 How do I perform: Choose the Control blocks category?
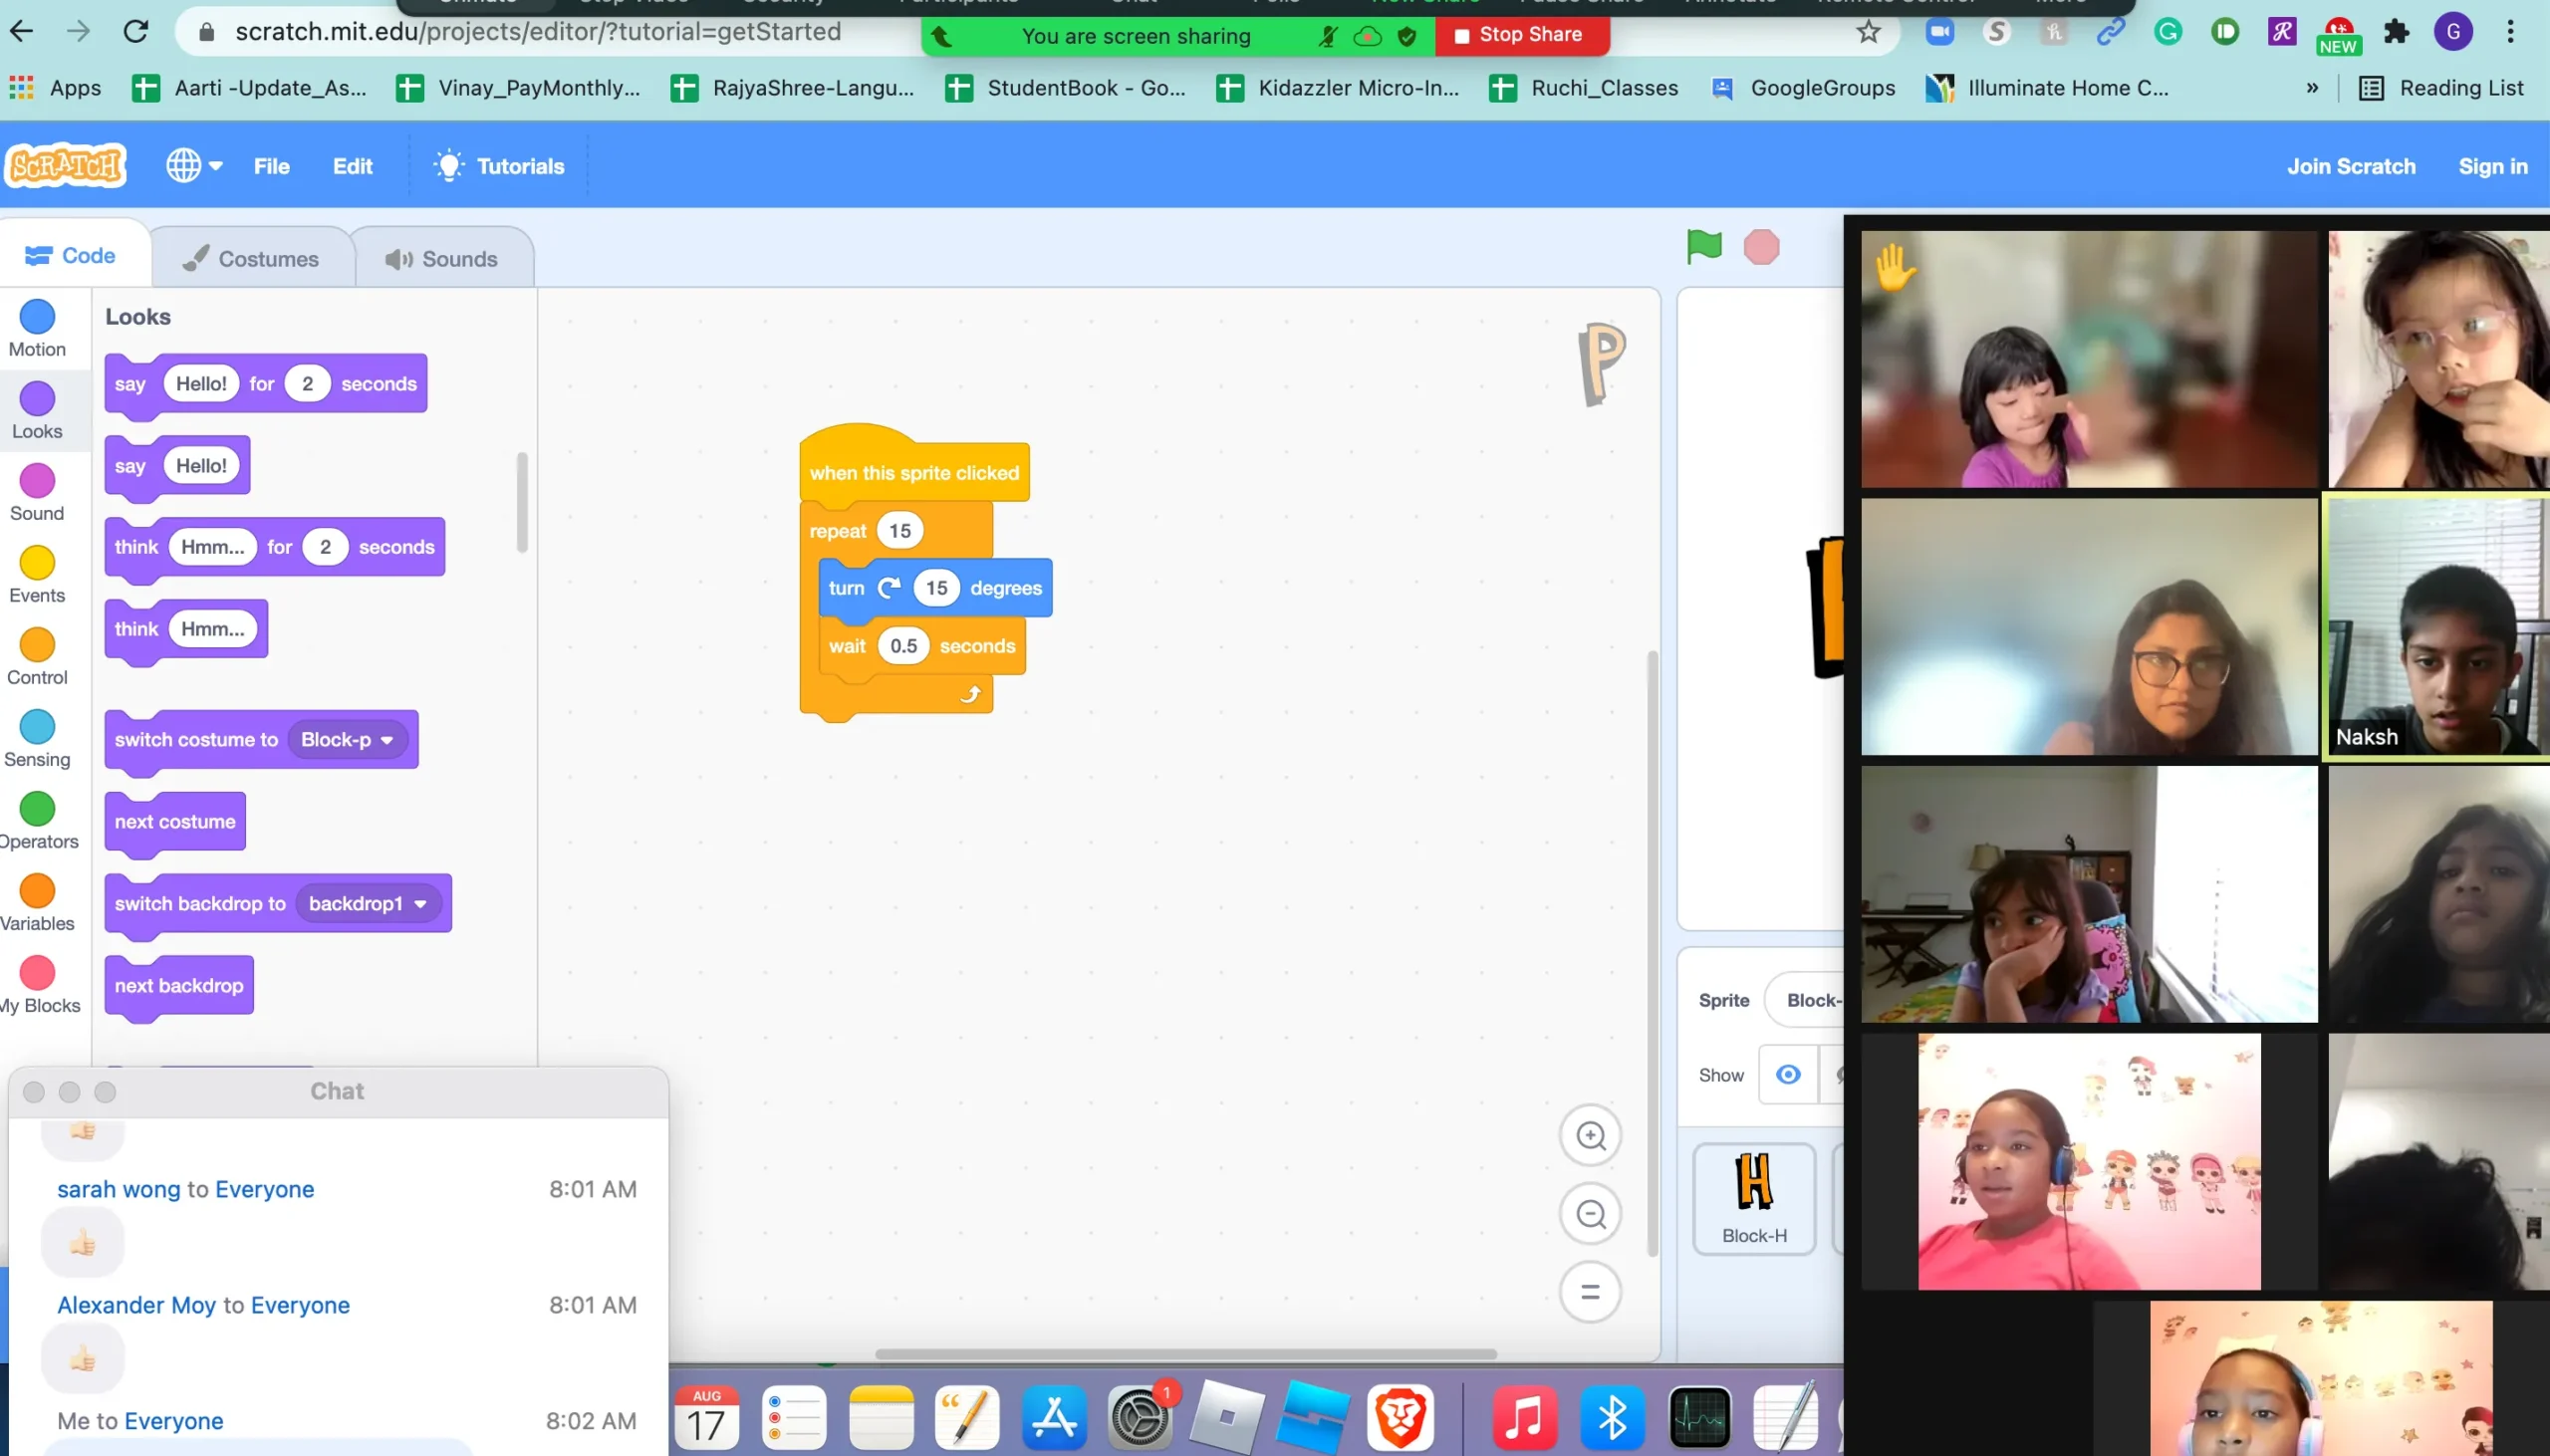[37, 657]
